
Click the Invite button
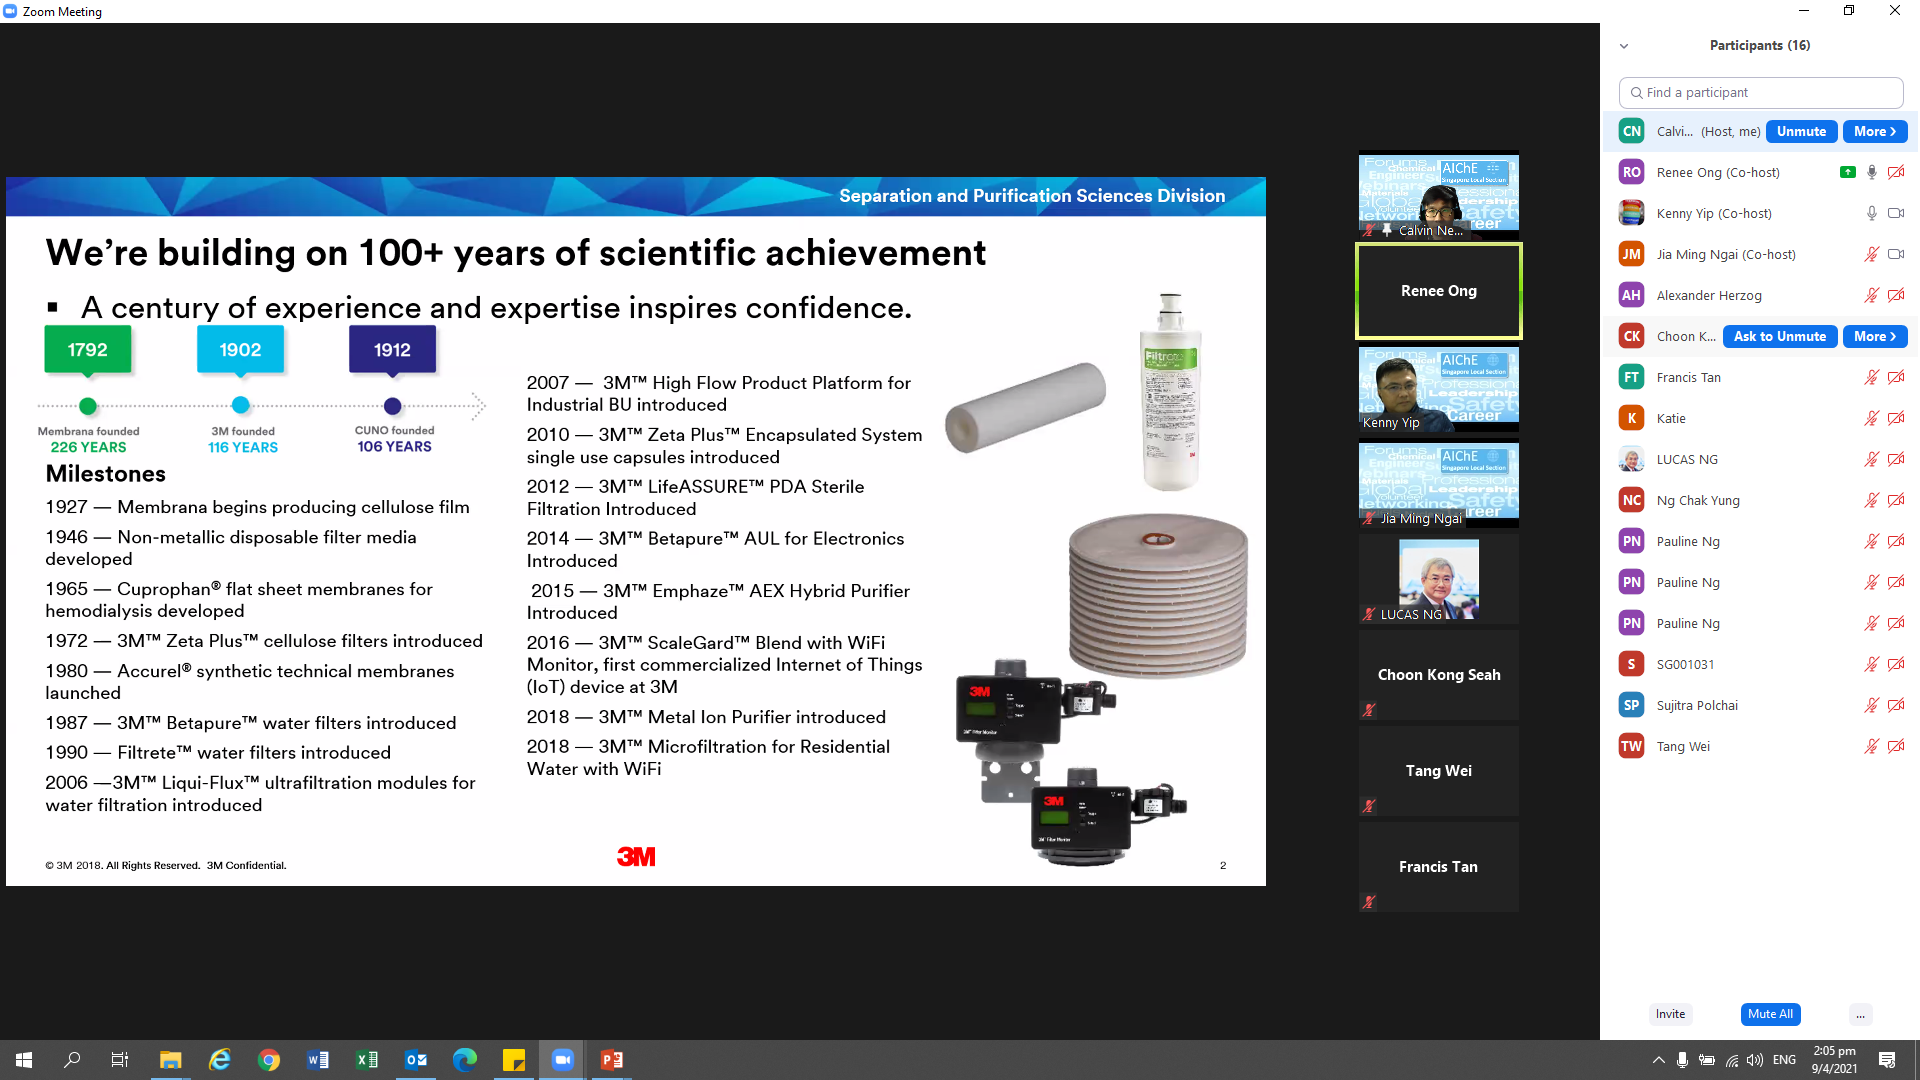coord(1670,1014)
